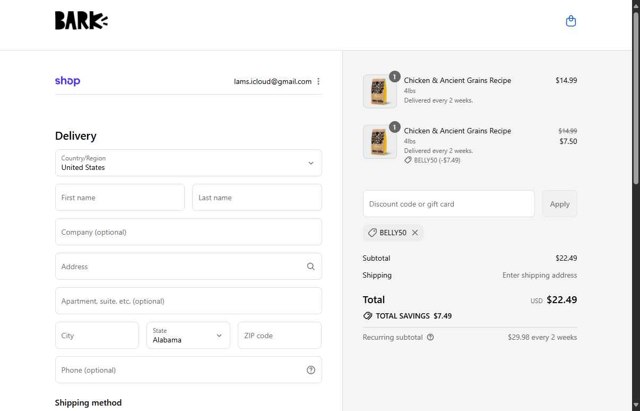Viewport: 640px width, 411px height.
Task: Open phone number help question icon
Action: tap(311, 370)
